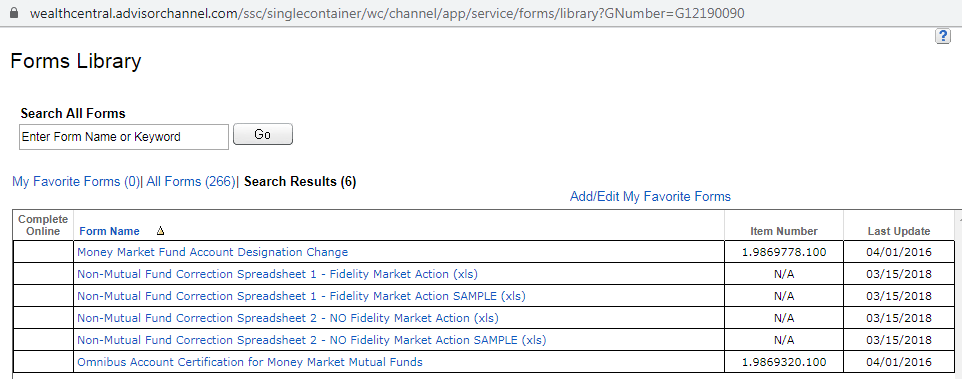Click the sort triangle beside Form Name
This screenshot has width=962, height=379.
click(x=161, y=231)
